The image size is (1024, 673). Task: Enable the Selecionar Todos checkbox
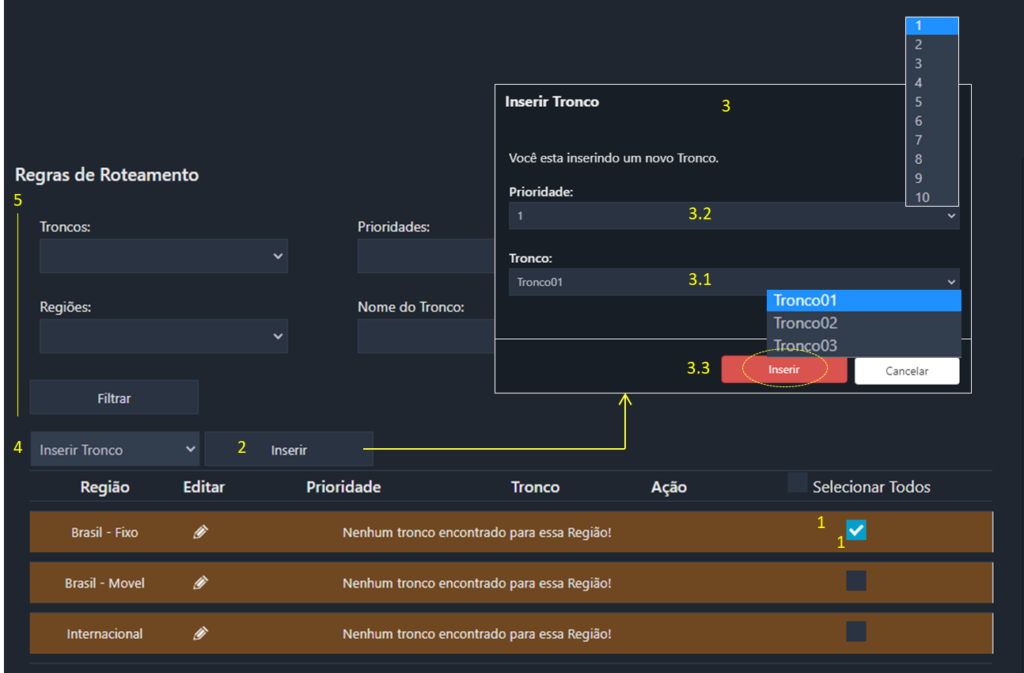pyautogui.click(x=797, y=482)
